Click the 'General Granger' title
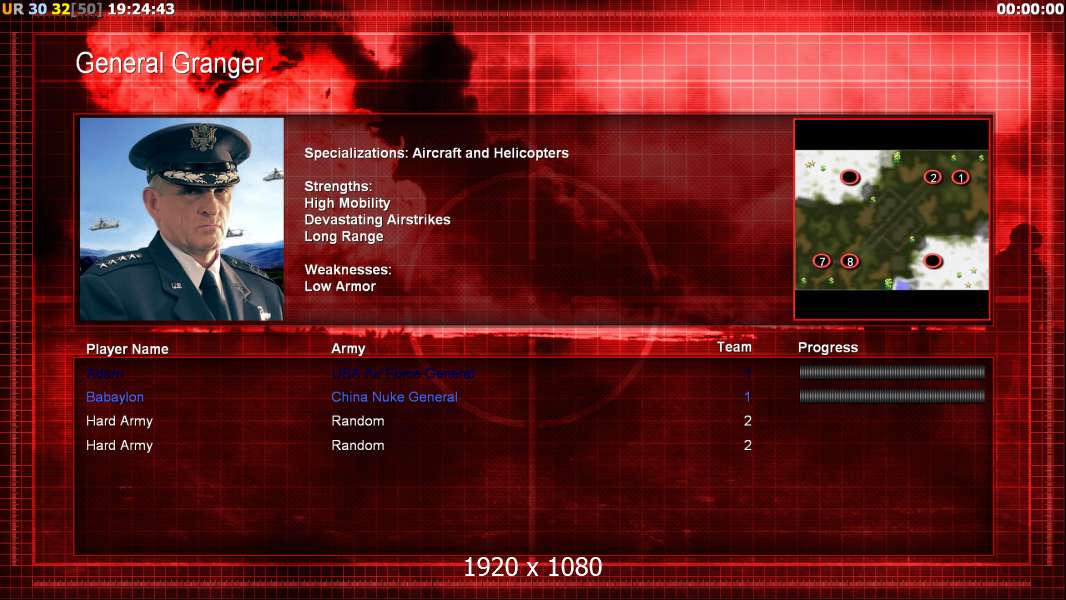Image resolution: width=1066 pixels, height=600 pixels. point(169,64)
